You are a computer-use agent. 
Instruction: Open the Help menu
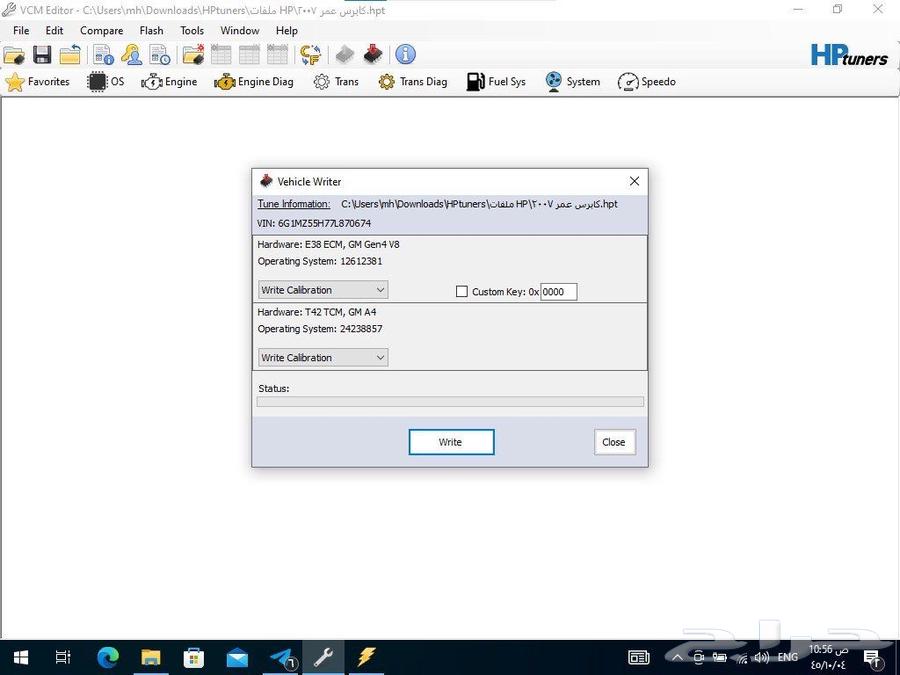286,30
